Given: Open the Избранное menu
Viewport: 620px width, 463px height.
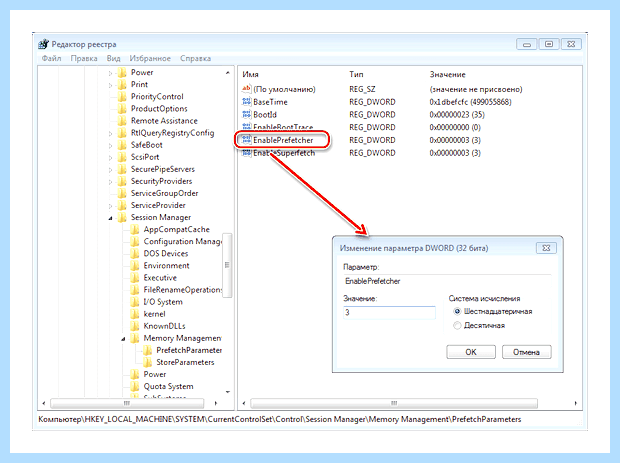Looking at the screenshot, I should click(150, 58).
